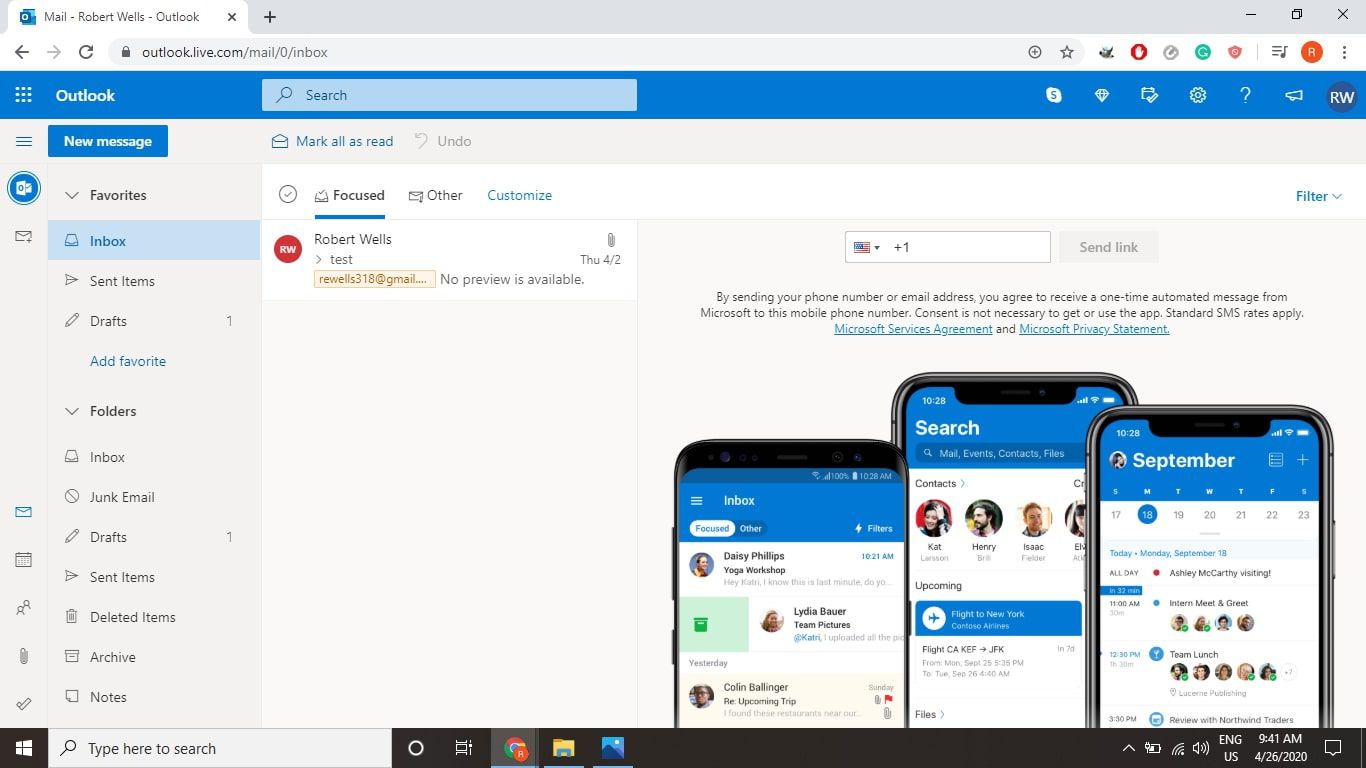The height and width of the screenshot is (768, 1366).
Task: Open the country code flag dropdown
Action: coord(866,247)
